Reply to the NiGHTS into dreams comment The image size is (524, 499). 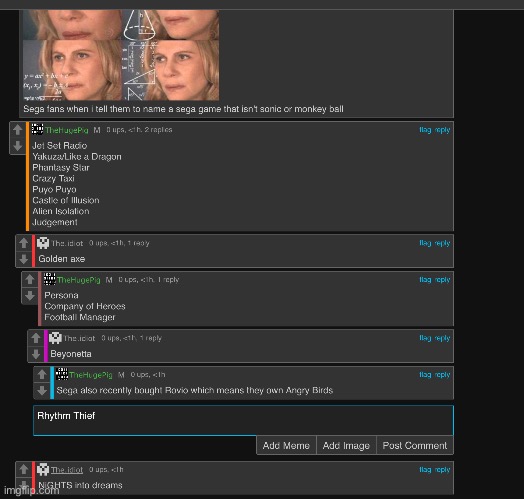click(442, 470)
